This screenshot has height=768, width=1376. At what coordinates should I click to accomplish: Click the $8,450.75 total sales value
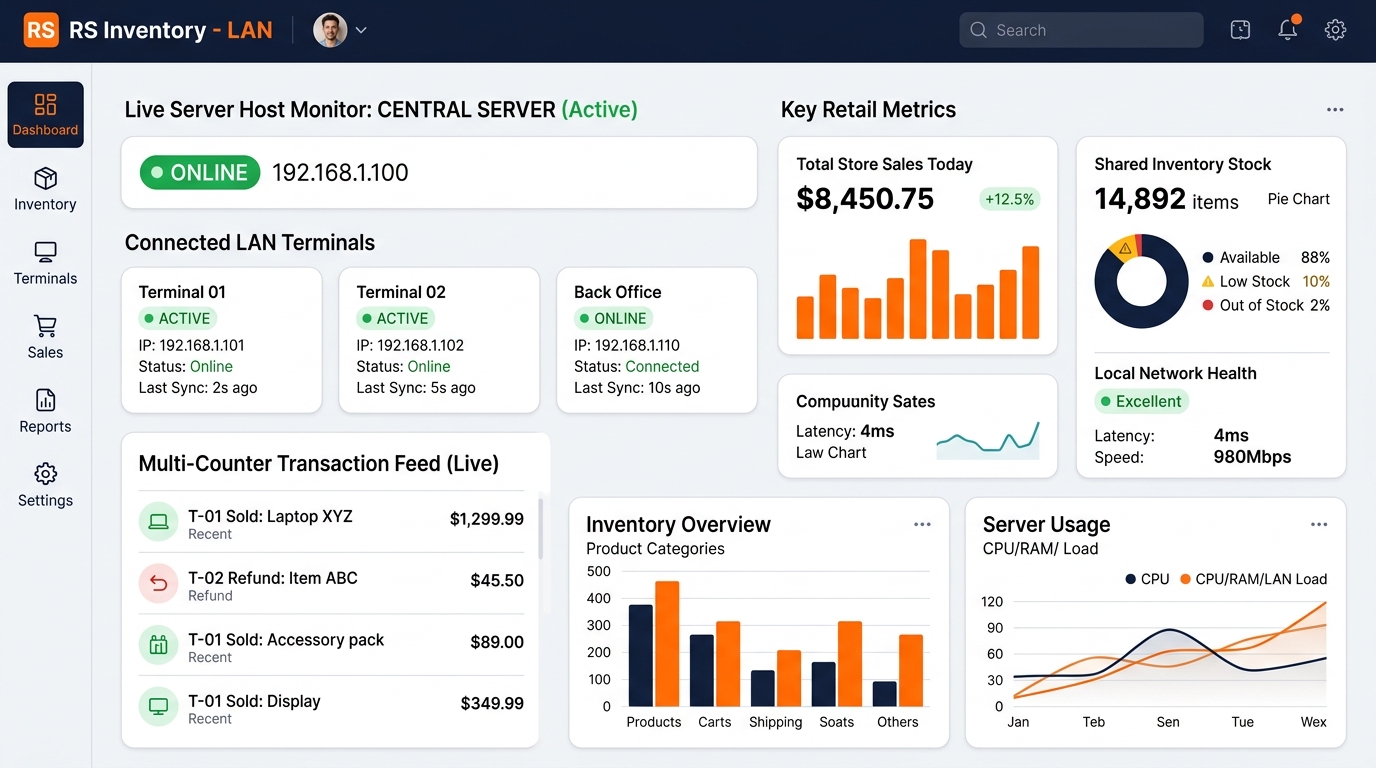click(x=865, y=199)
